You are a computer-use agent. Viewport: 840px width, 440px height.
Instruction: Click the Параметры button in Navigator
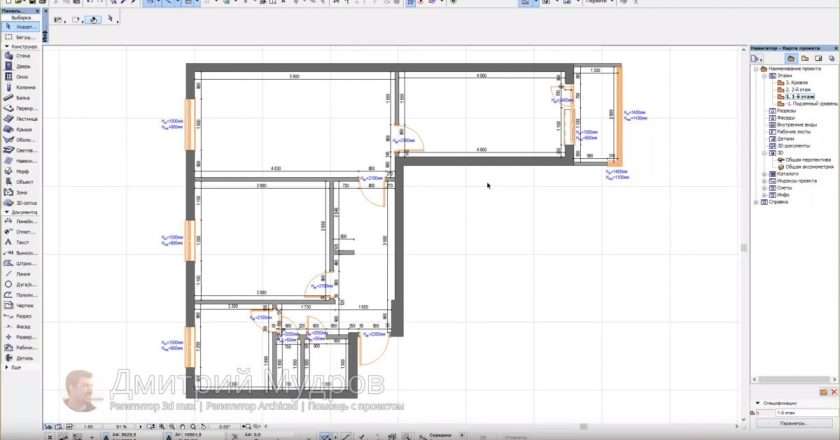(793, 423)
